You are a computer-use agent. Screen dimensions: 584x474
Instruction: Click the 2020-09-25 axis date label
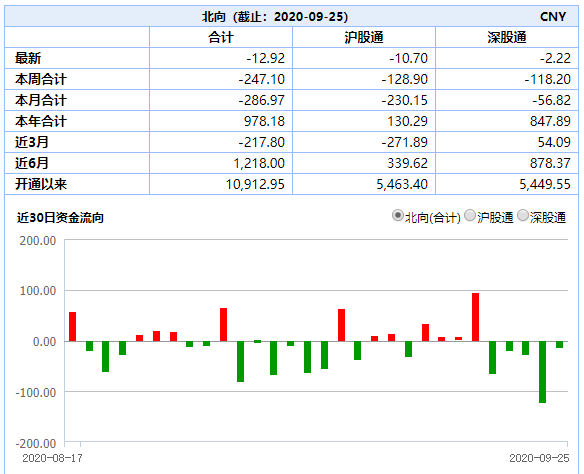point(539,458)
